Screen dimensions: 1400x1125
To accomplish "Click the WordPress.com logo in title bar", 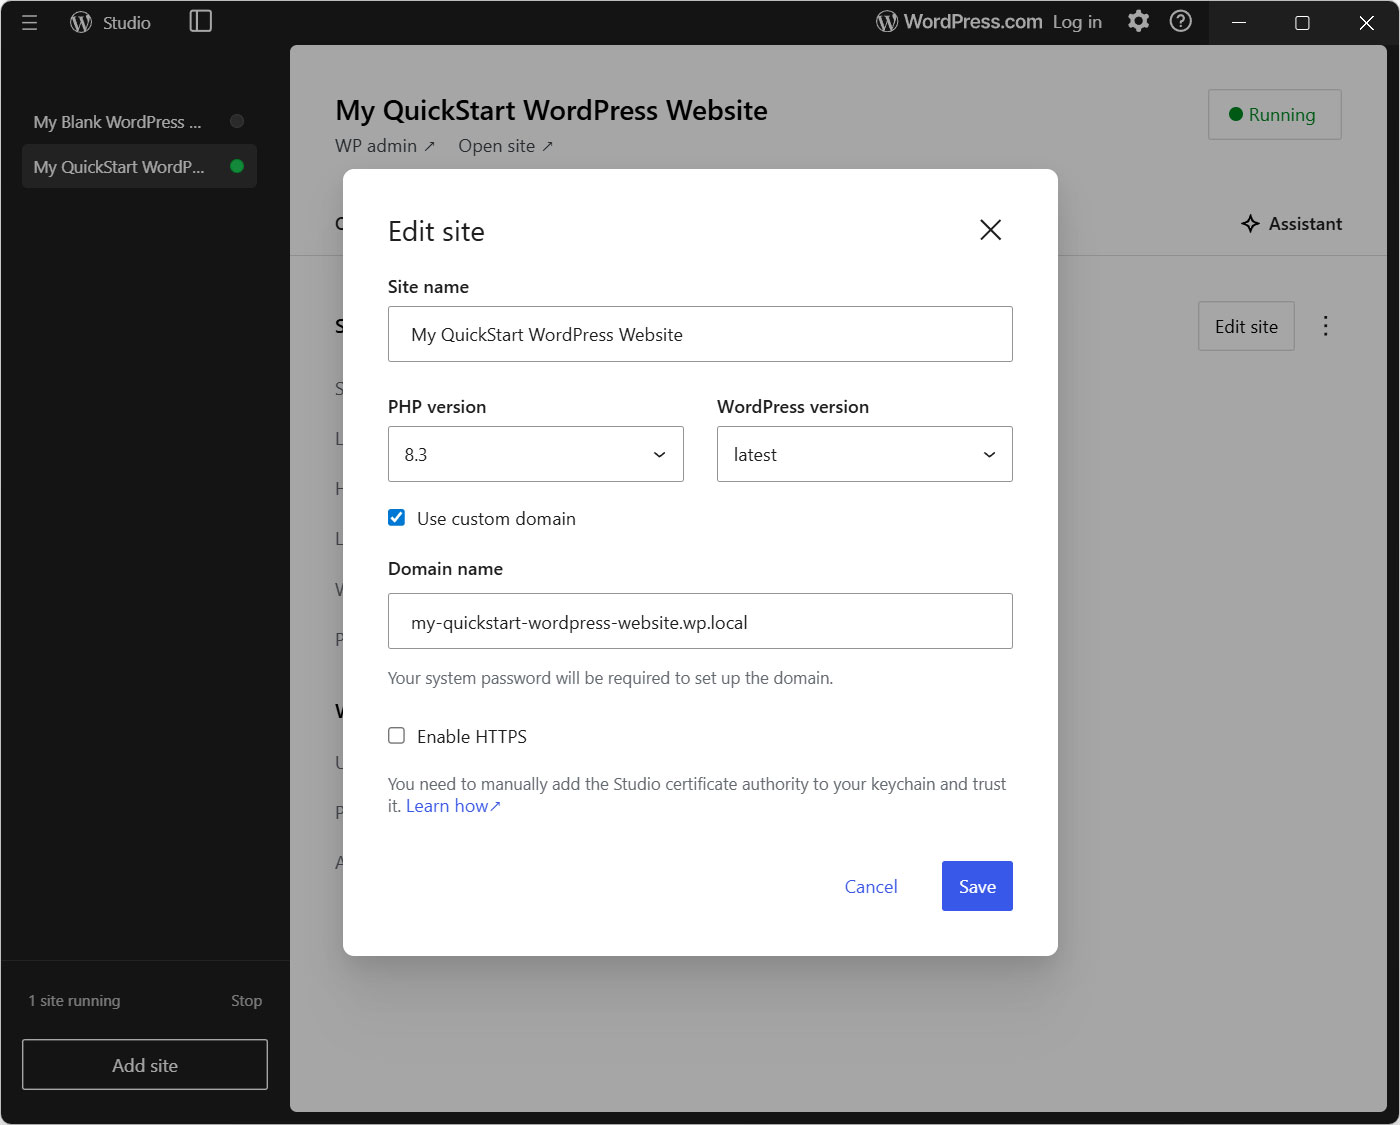I will point(884,20).
